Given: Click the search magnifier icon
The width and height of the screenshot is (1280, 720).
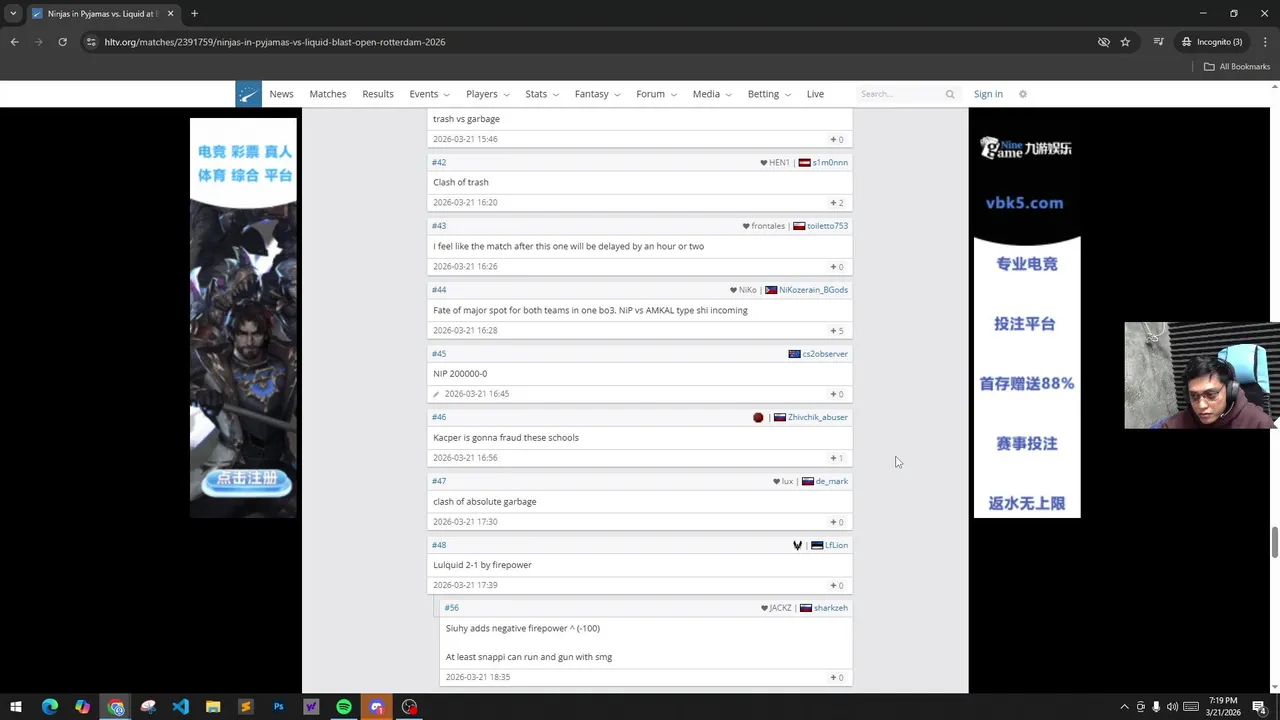Looking at the screenshot, I should 950,94.
